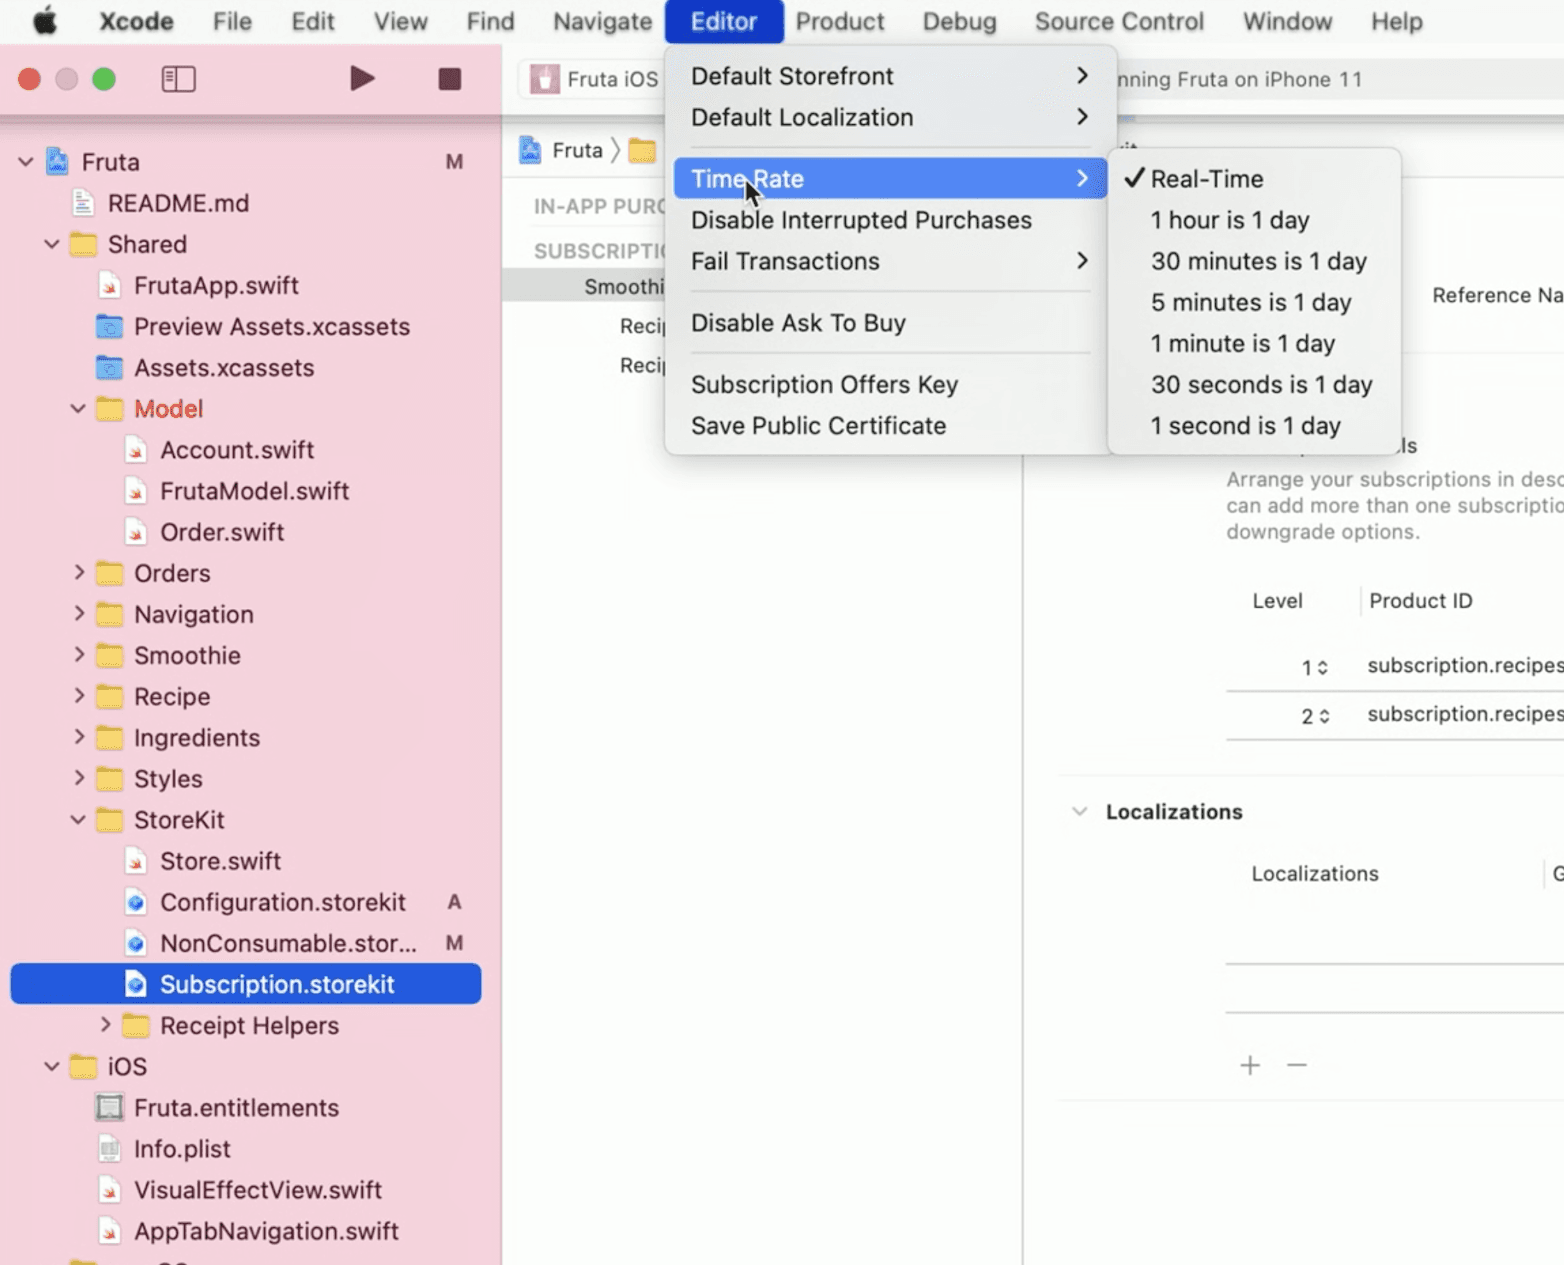
Task: Choose Disable Ask To Buy
Action: pyautogui.click(x=798, y=322)
